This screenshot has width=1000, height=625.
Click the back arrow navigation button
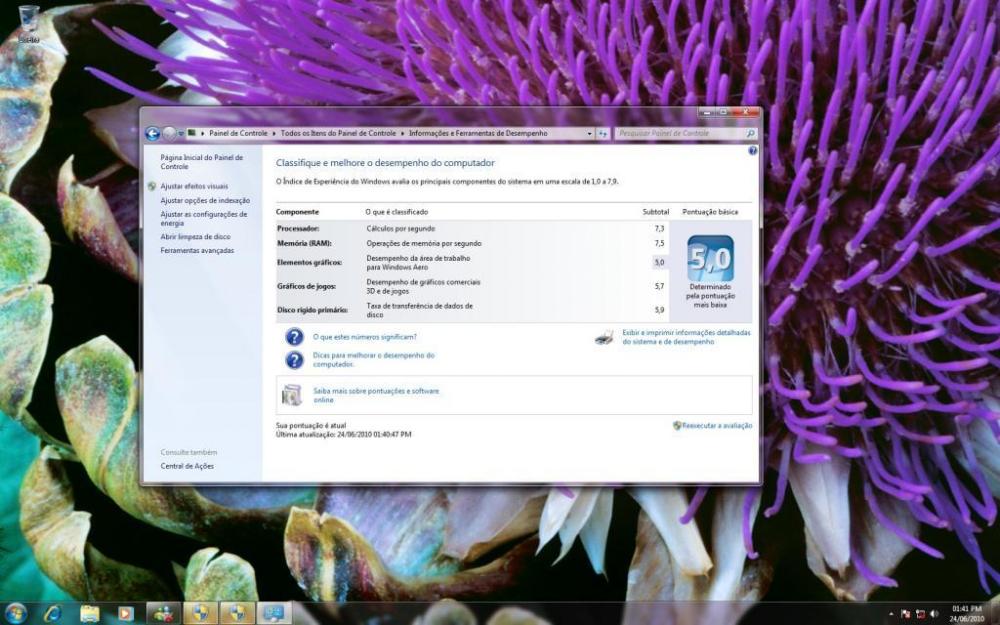(152, 133)
